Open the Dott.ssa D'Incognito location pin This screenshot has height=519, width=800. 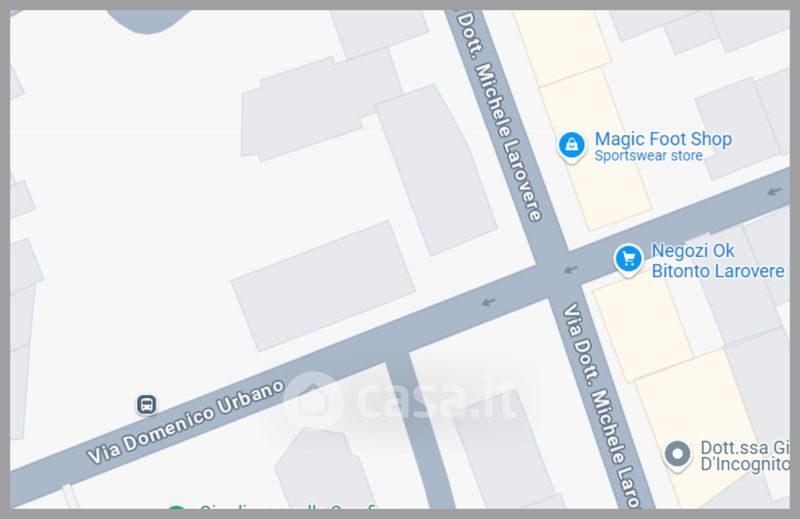(677, 455)
